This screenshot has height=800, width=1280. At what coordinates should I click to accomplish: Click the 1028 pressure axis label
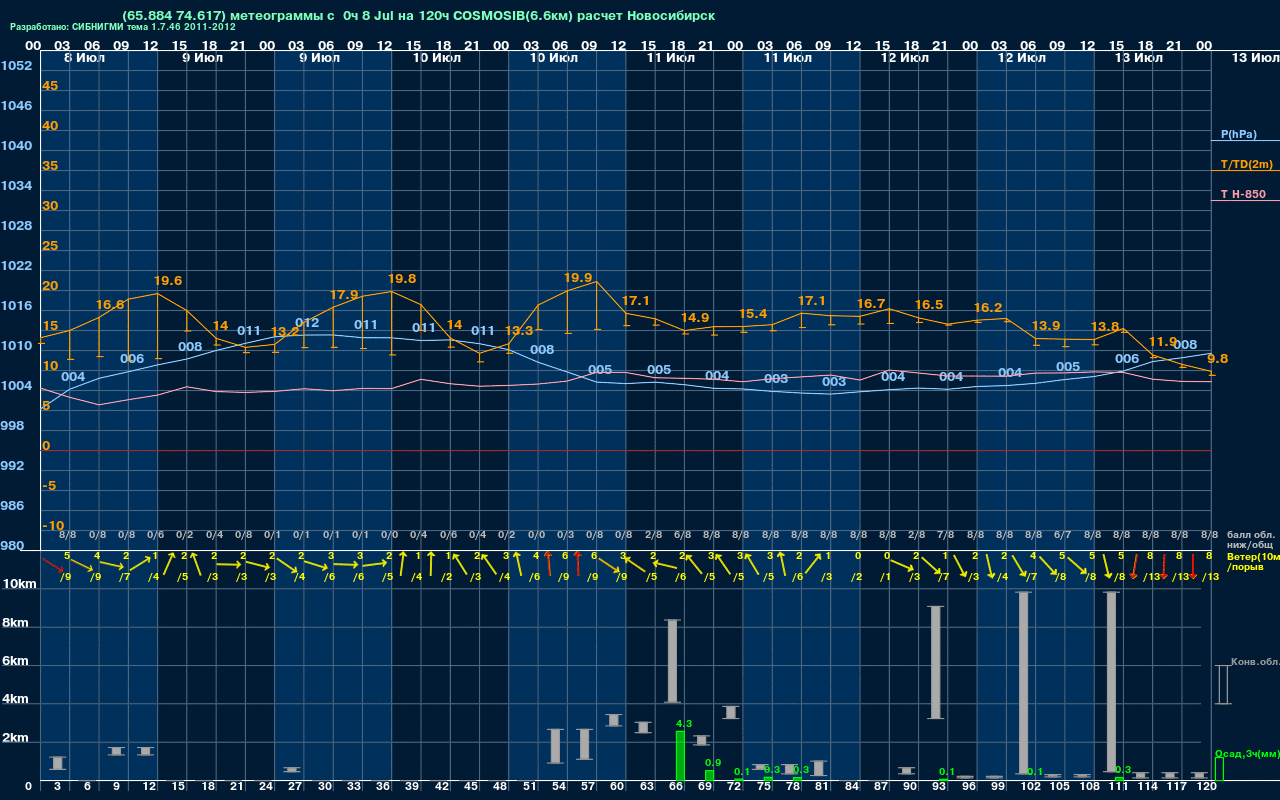tap(16, 226)
